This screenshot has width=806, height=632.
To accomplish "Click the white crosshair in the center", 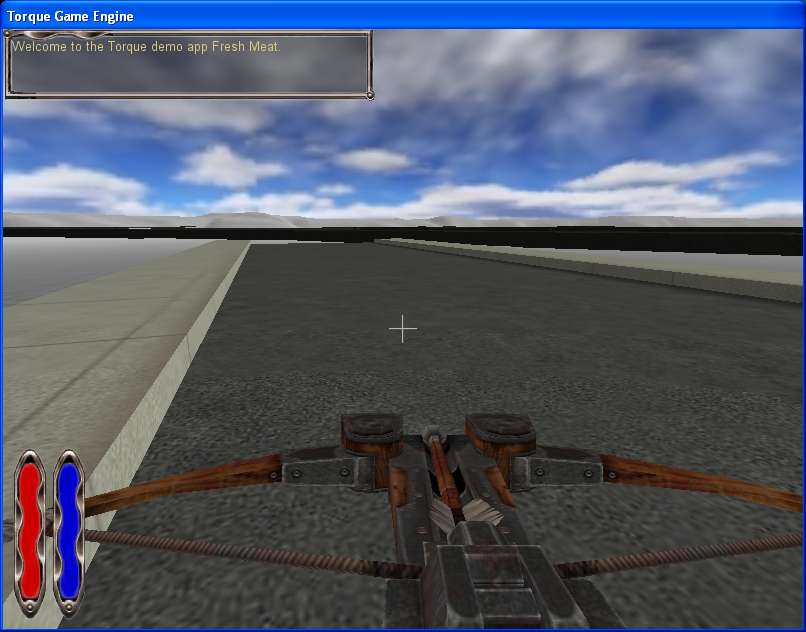I will click(403, 328).
